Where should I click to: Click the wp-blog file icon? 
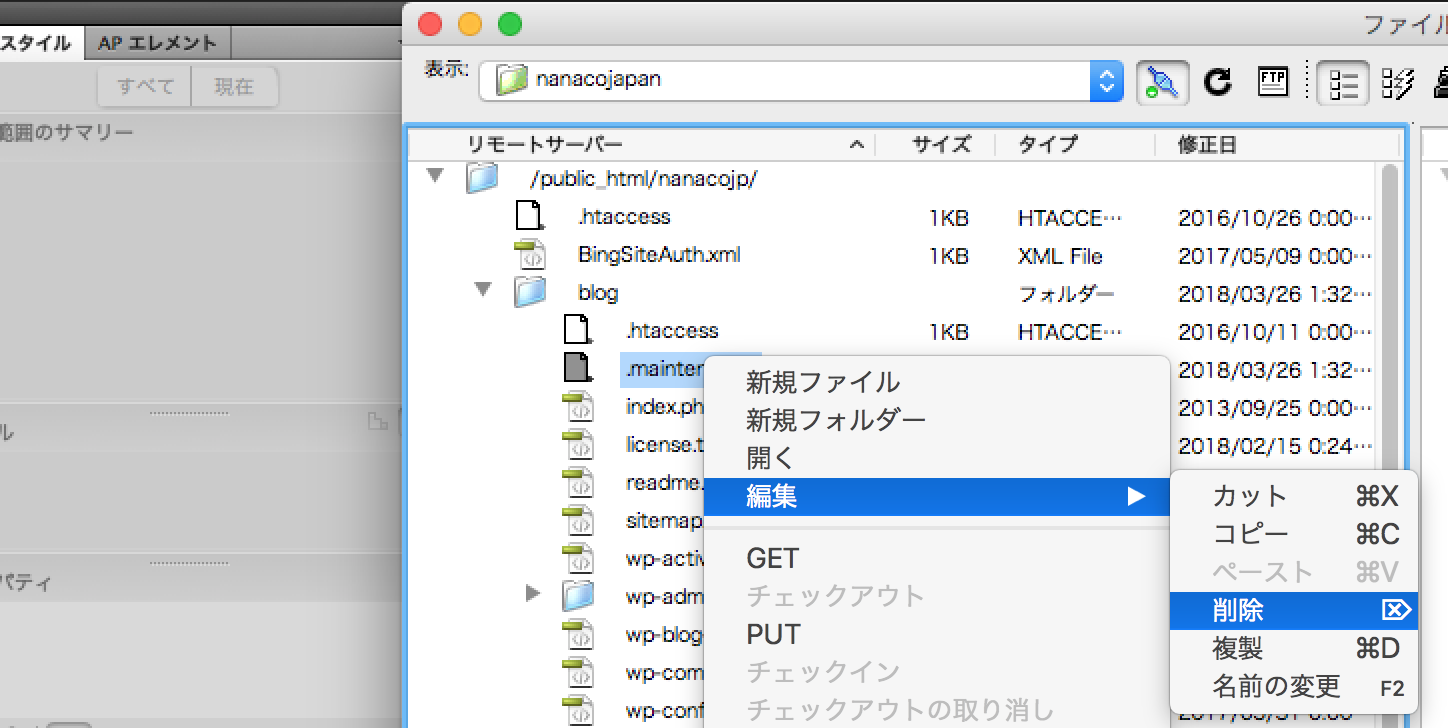point(577,635)
